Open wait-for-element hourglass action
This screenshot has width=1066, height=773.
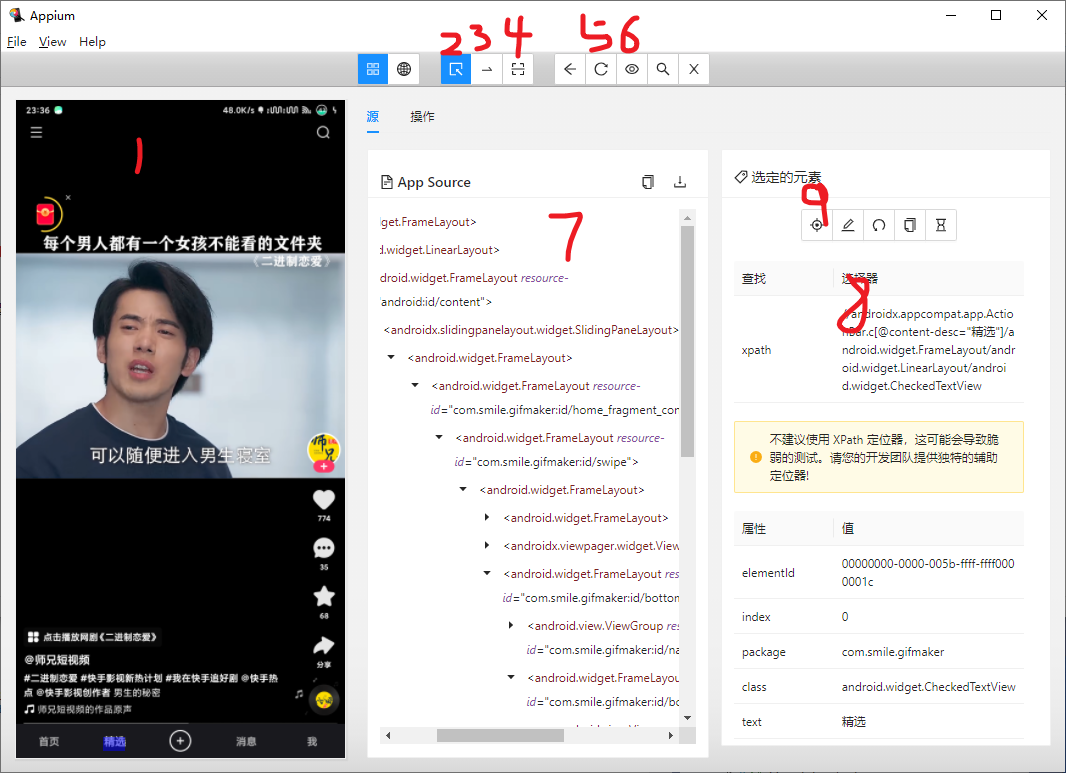click(941, 225)
